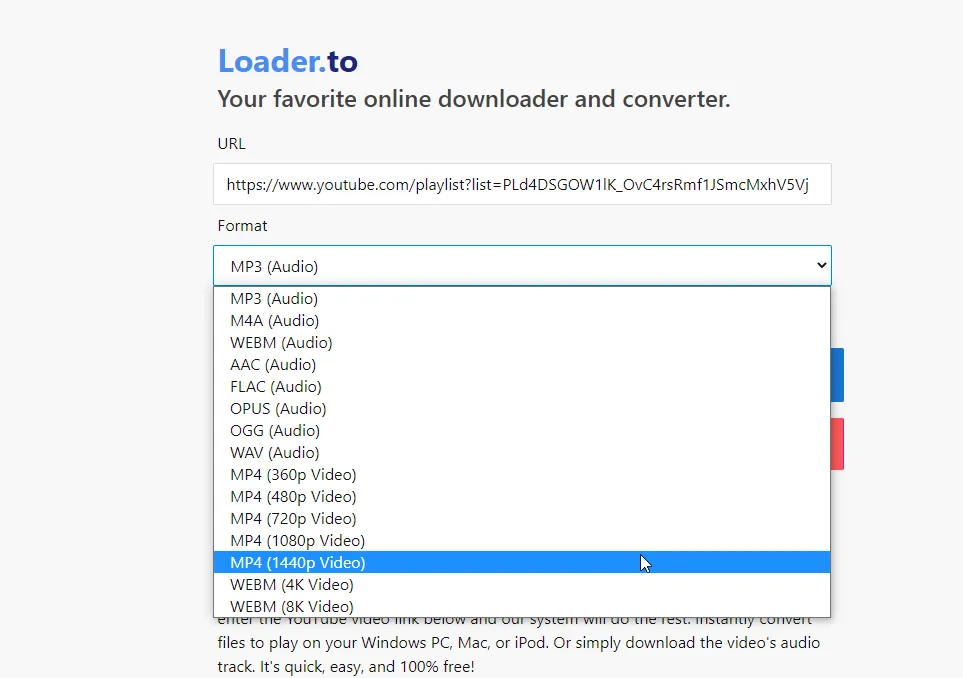Select MP4 (480p Video) format
The image size is (963, 678).
(522, 497)
